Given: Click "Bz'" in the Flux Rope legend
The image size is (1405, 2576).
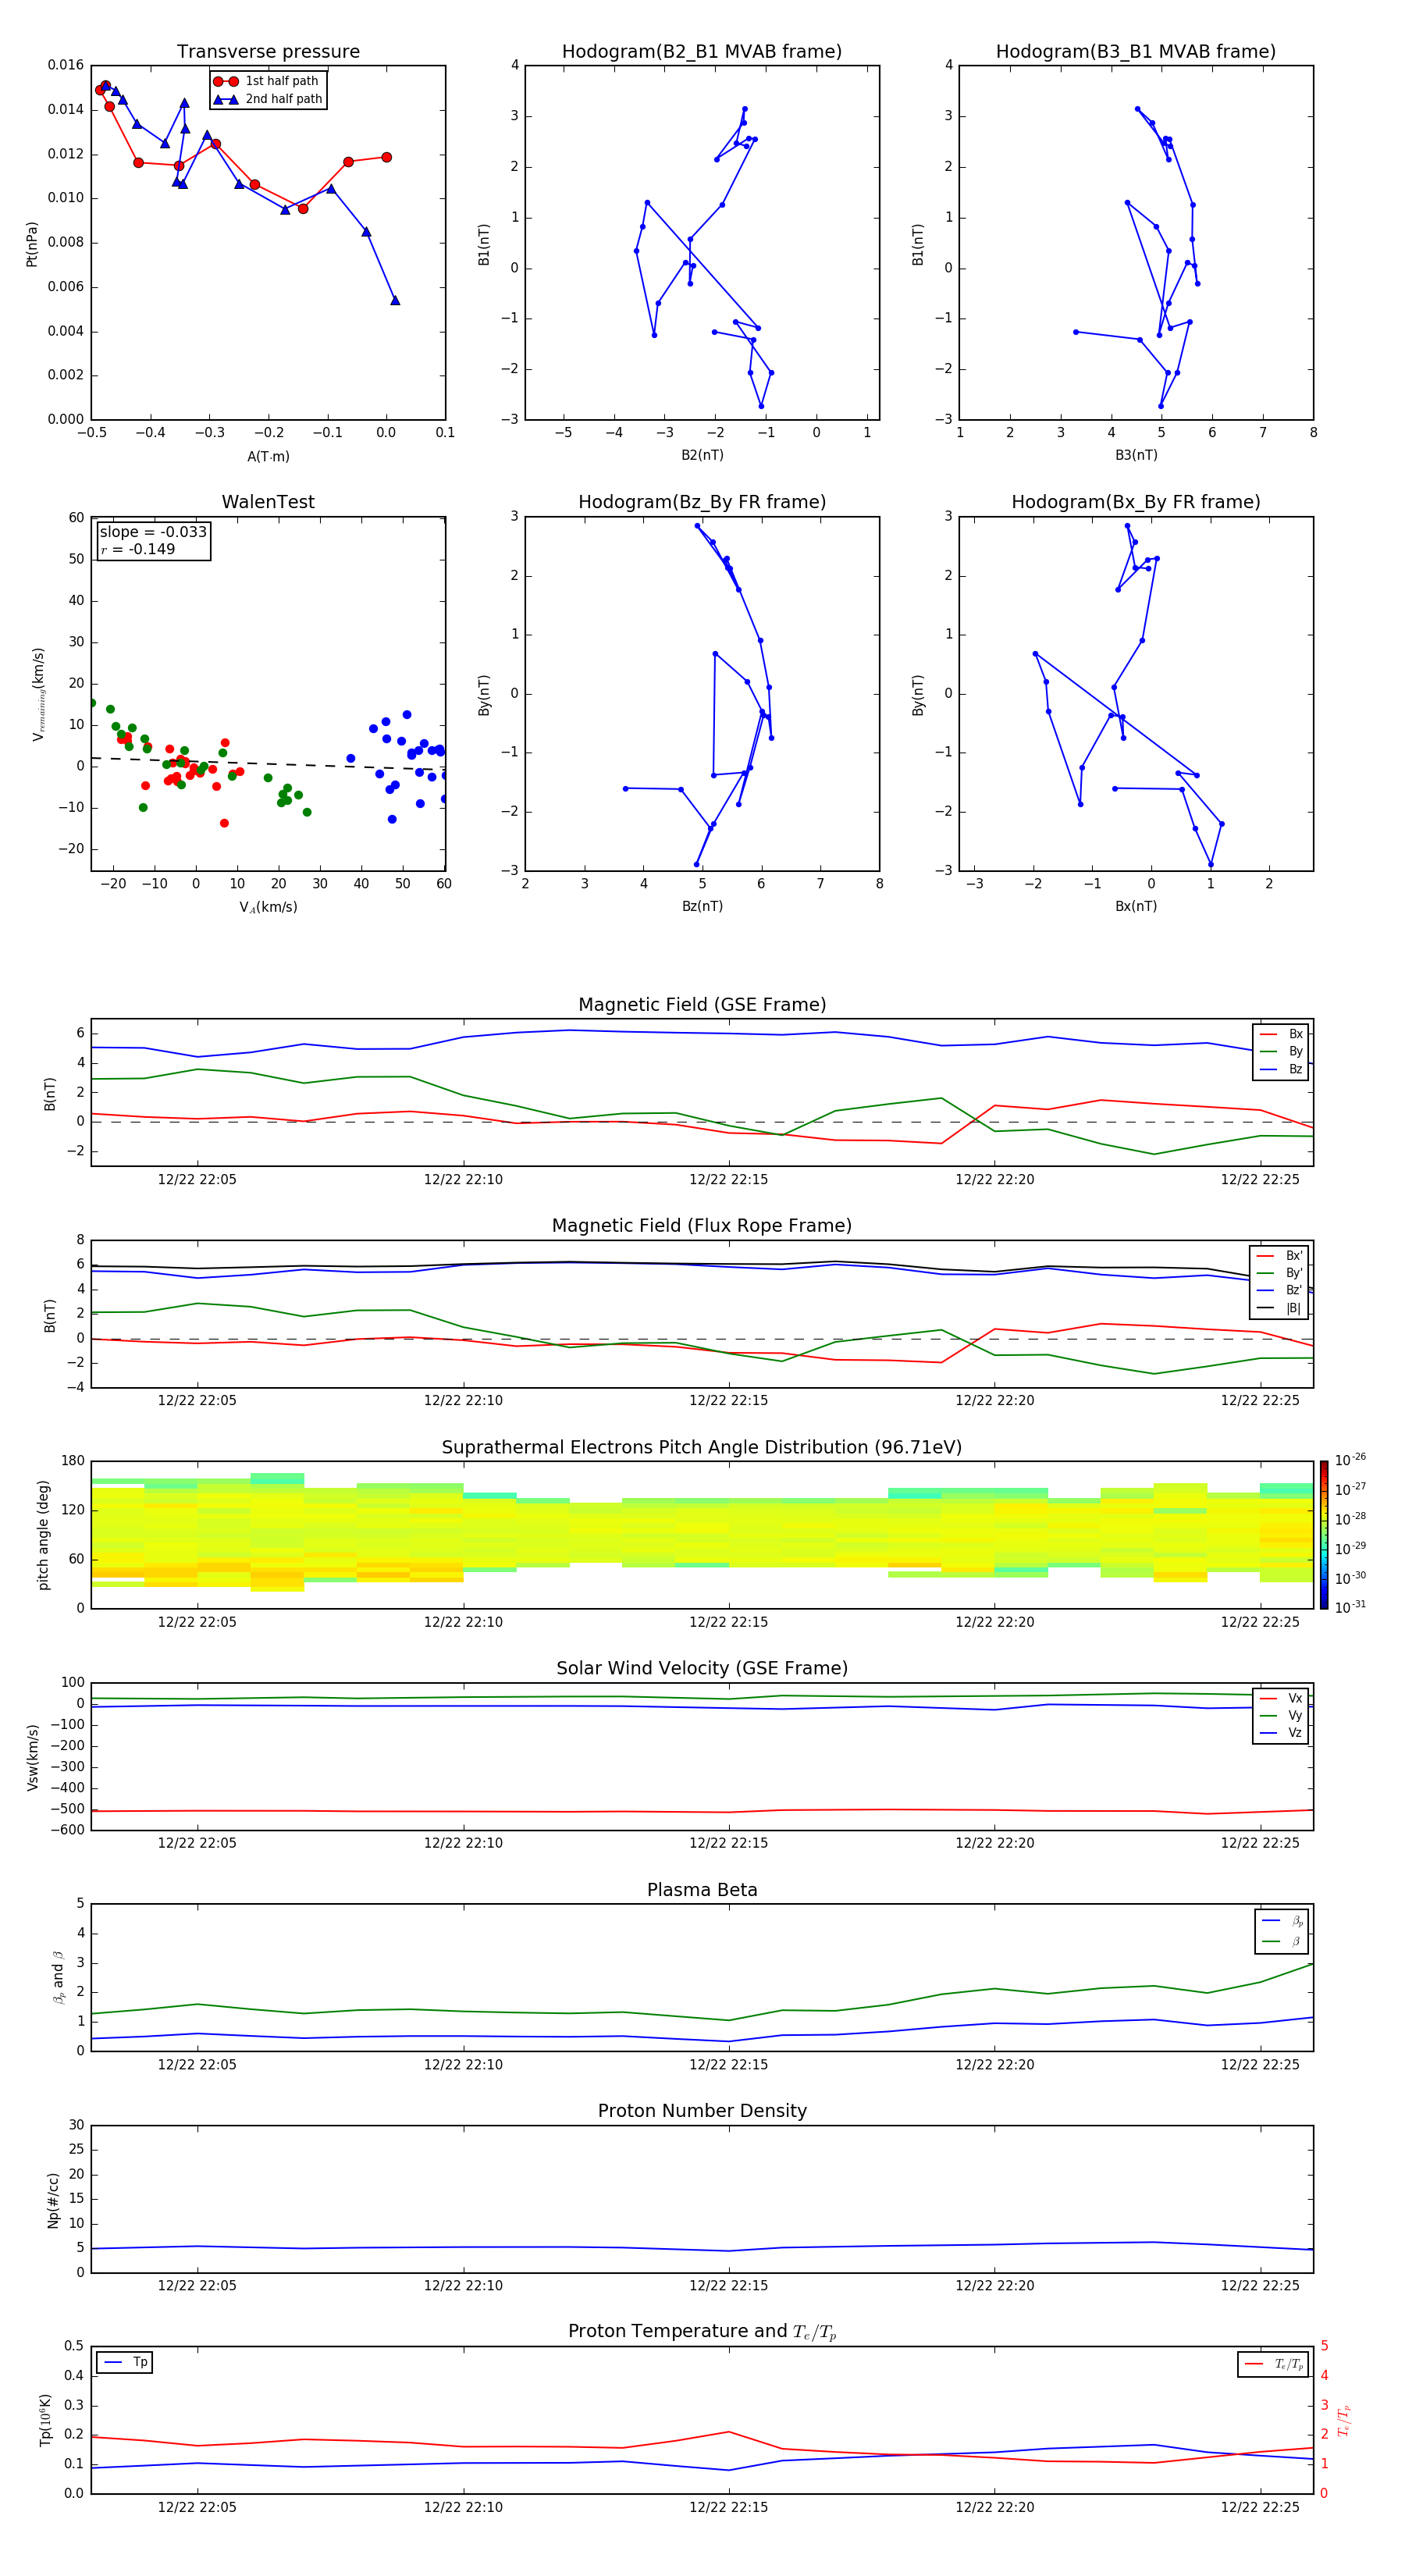Looking at the screenshot, I should 1294,1290.
